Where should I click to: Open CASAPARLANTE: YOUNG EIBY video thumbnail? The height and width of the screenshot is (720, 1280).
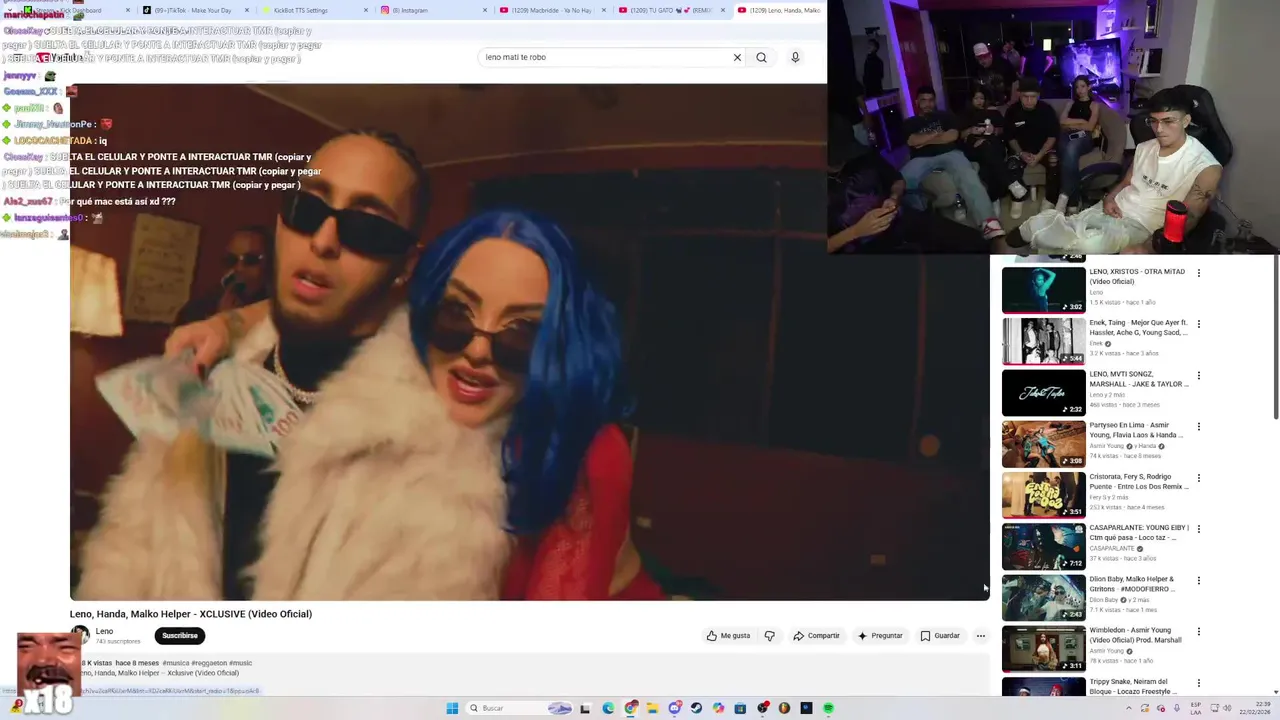[x=1043, y=546]
